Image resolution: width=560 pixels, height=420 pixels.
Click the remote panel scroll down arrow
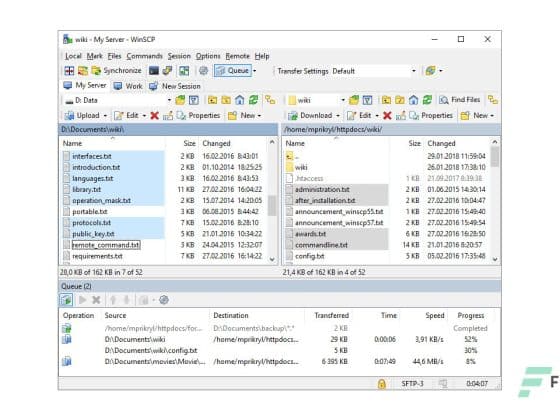click(495, 259)
